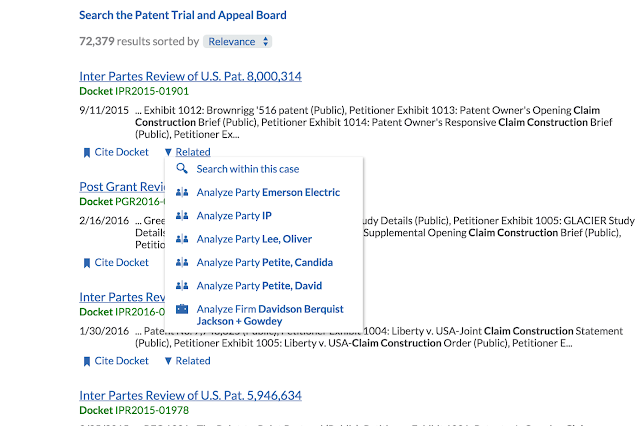Expand Related under the 1/30/2016 result
The image size is (640, 426).
point(188,361)
